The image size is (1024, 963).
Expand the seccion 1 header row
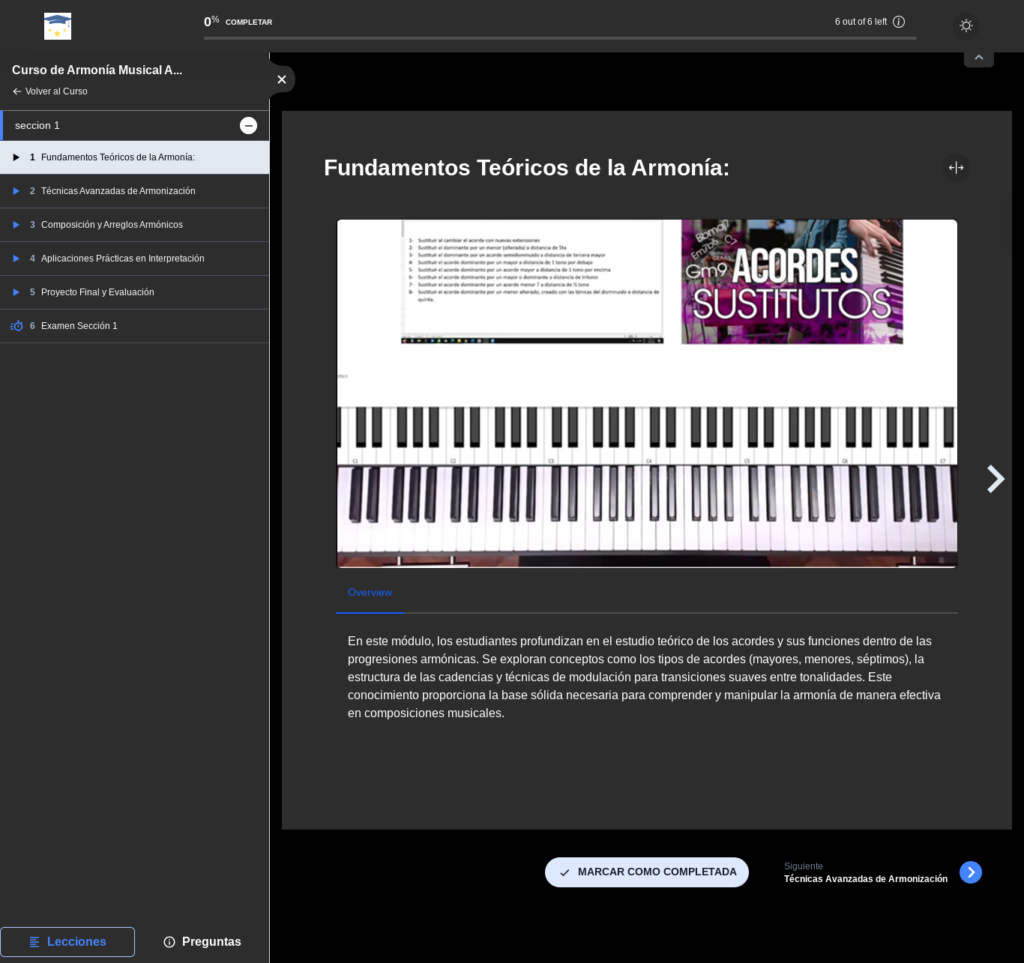pos(135,125)
